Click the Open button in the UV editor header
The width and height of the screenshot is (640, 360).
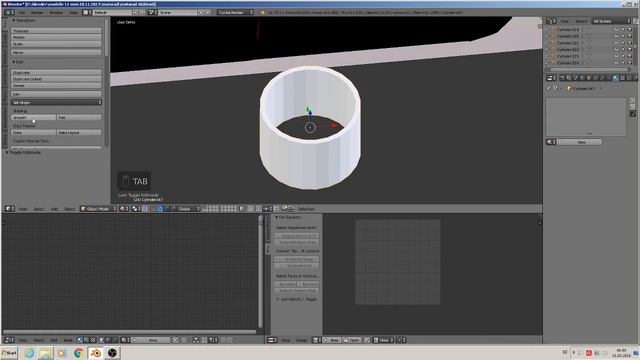(351, 340)
